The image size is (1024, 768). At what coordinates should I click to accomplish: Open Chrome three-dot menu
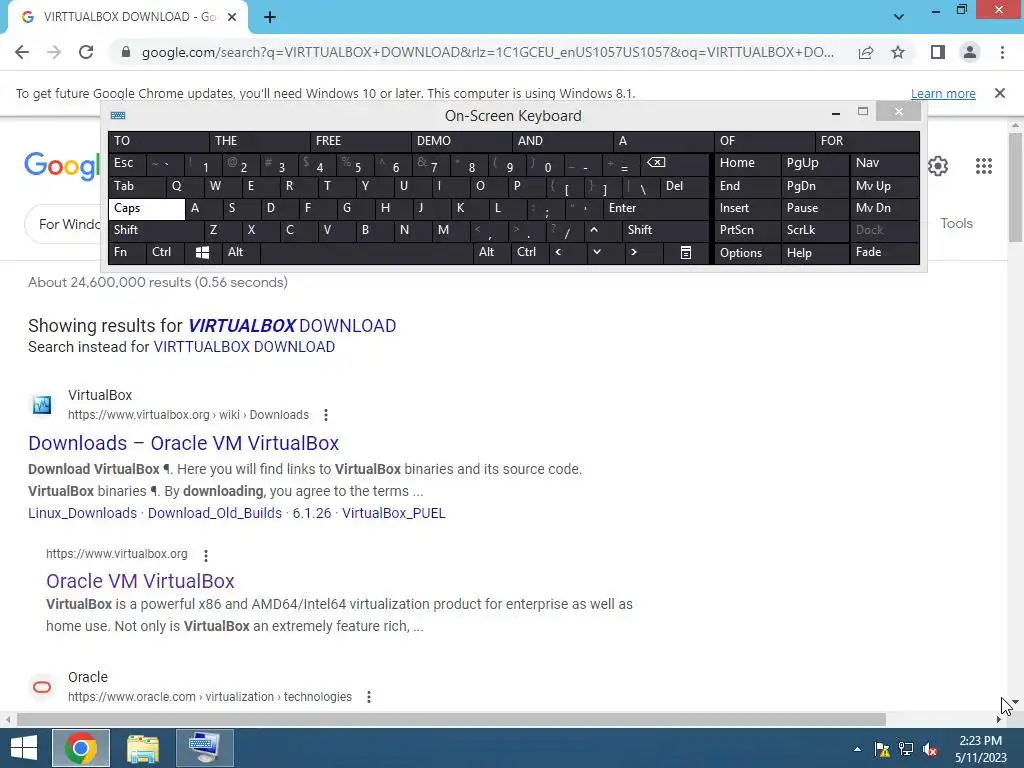coord(1002,52)
